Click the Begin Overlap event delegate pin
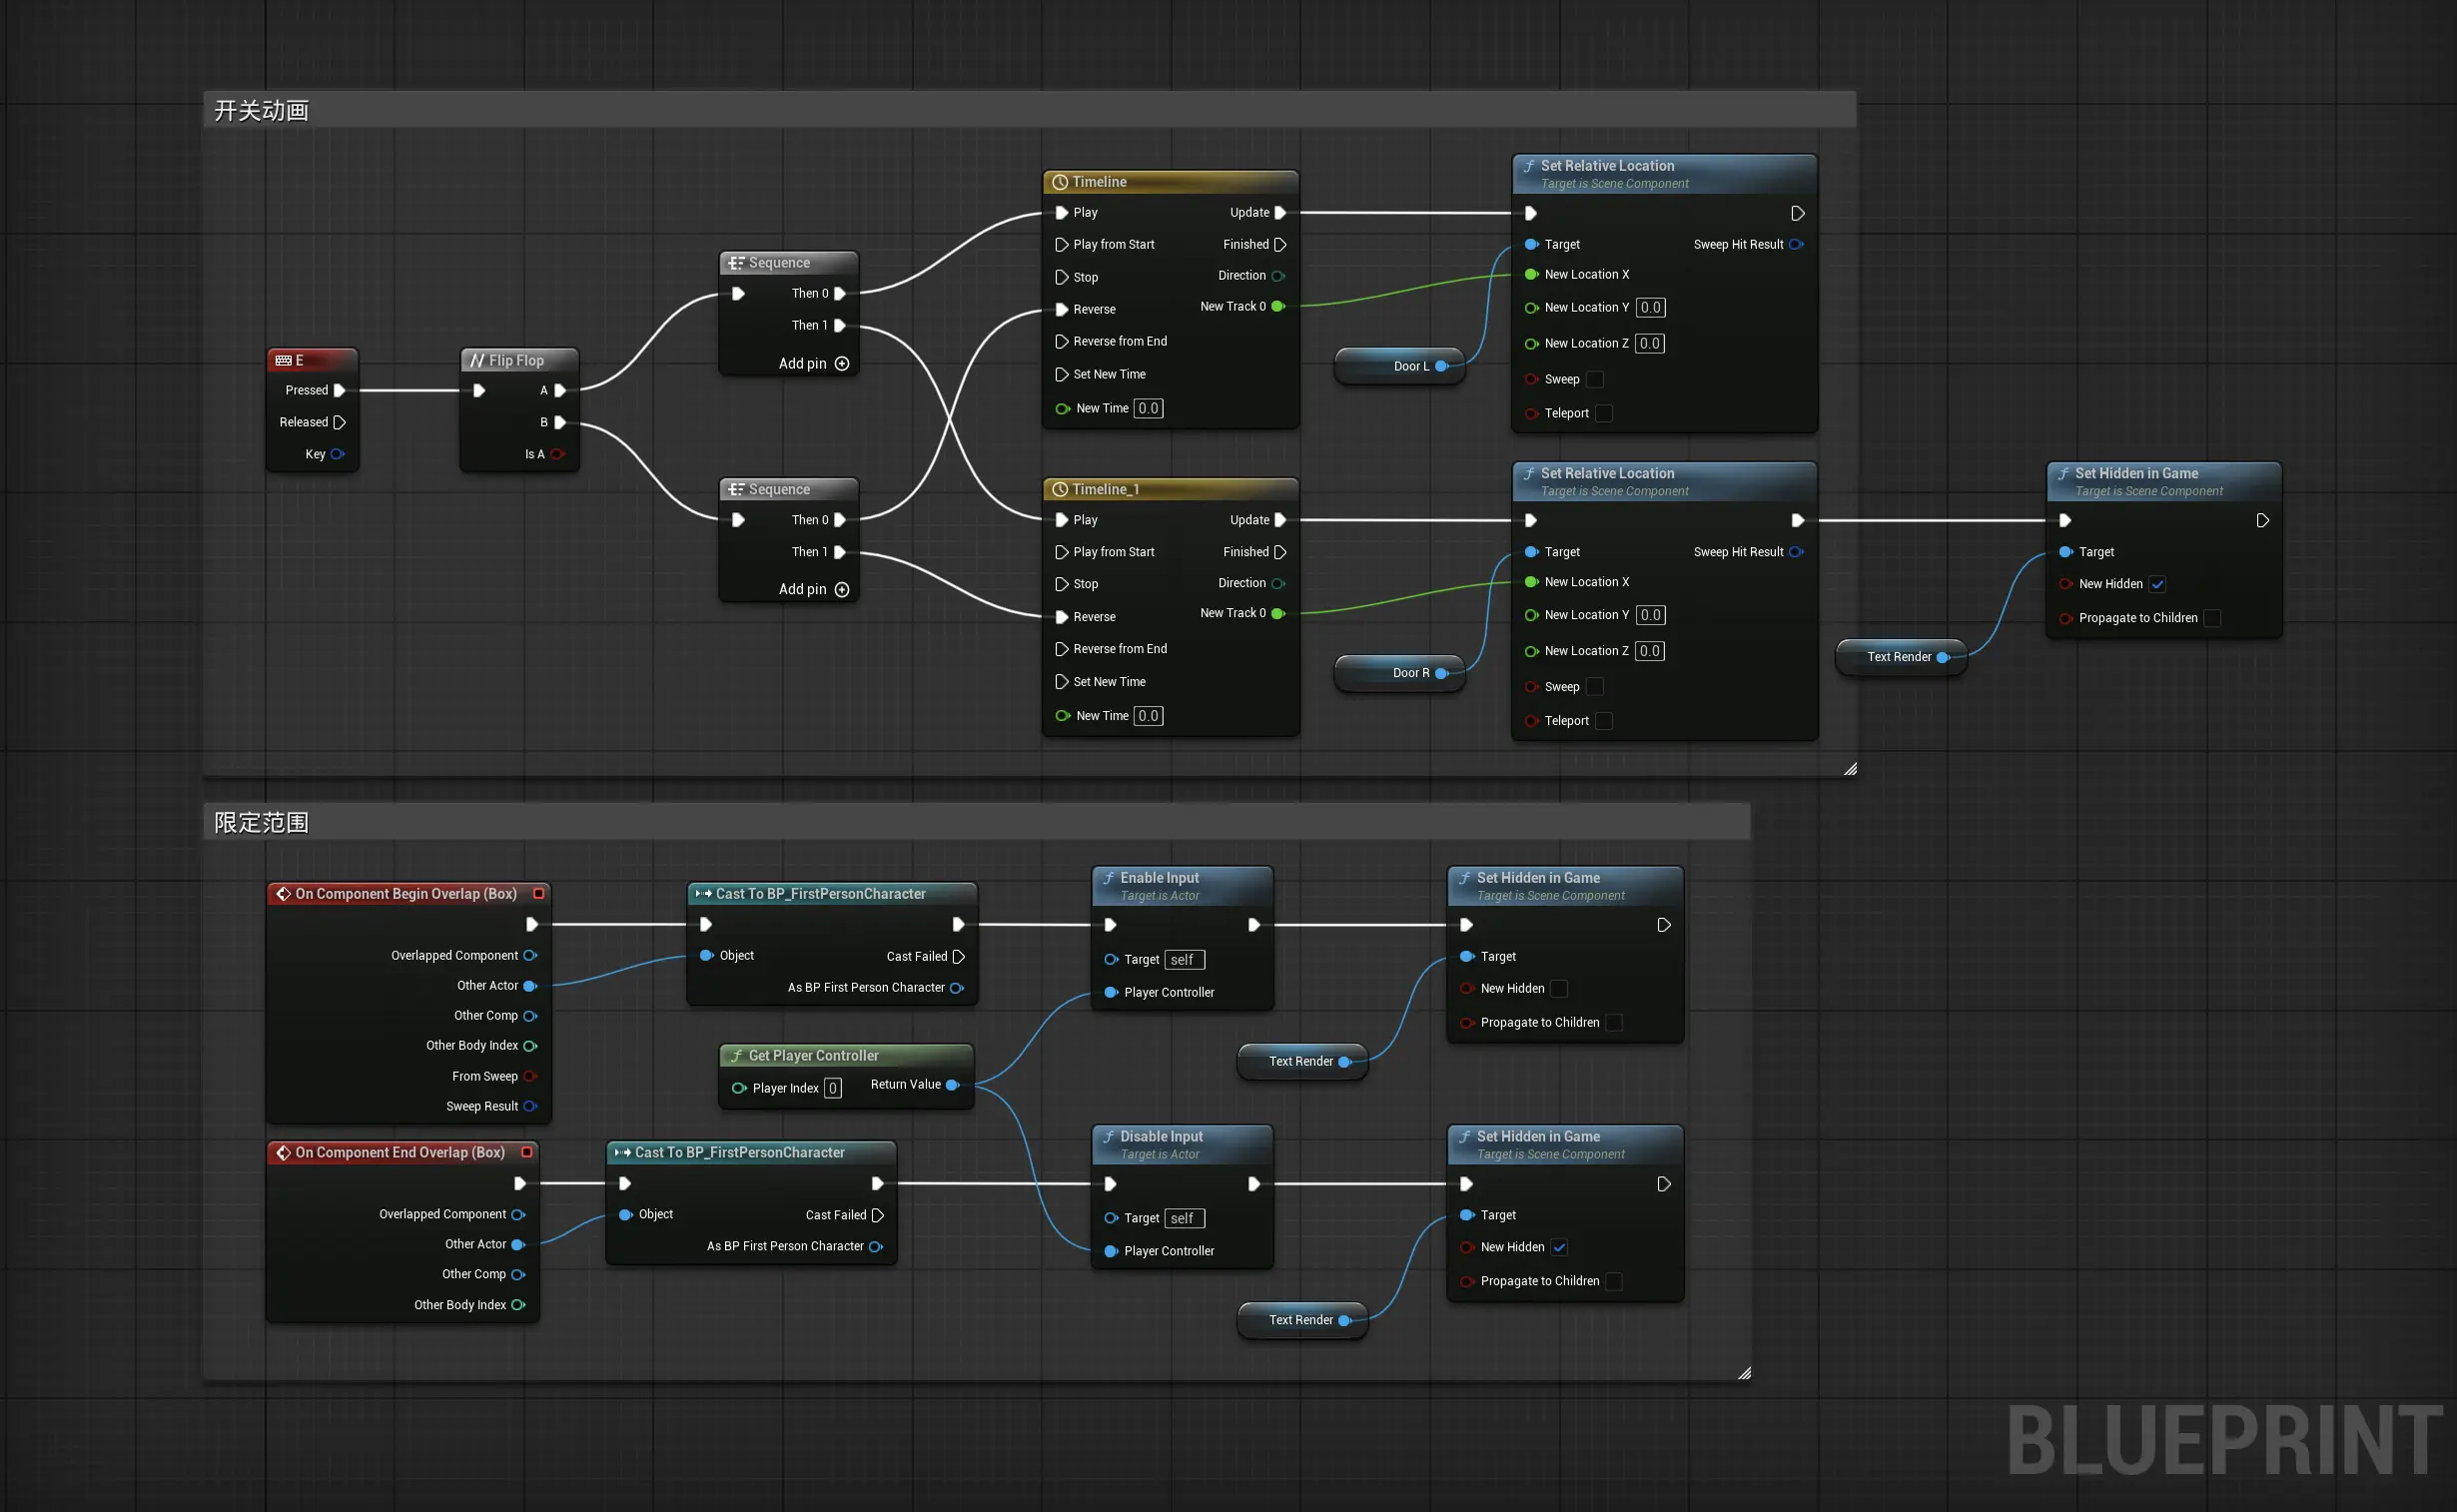2457x1512 pixels. tap(539, 893)
